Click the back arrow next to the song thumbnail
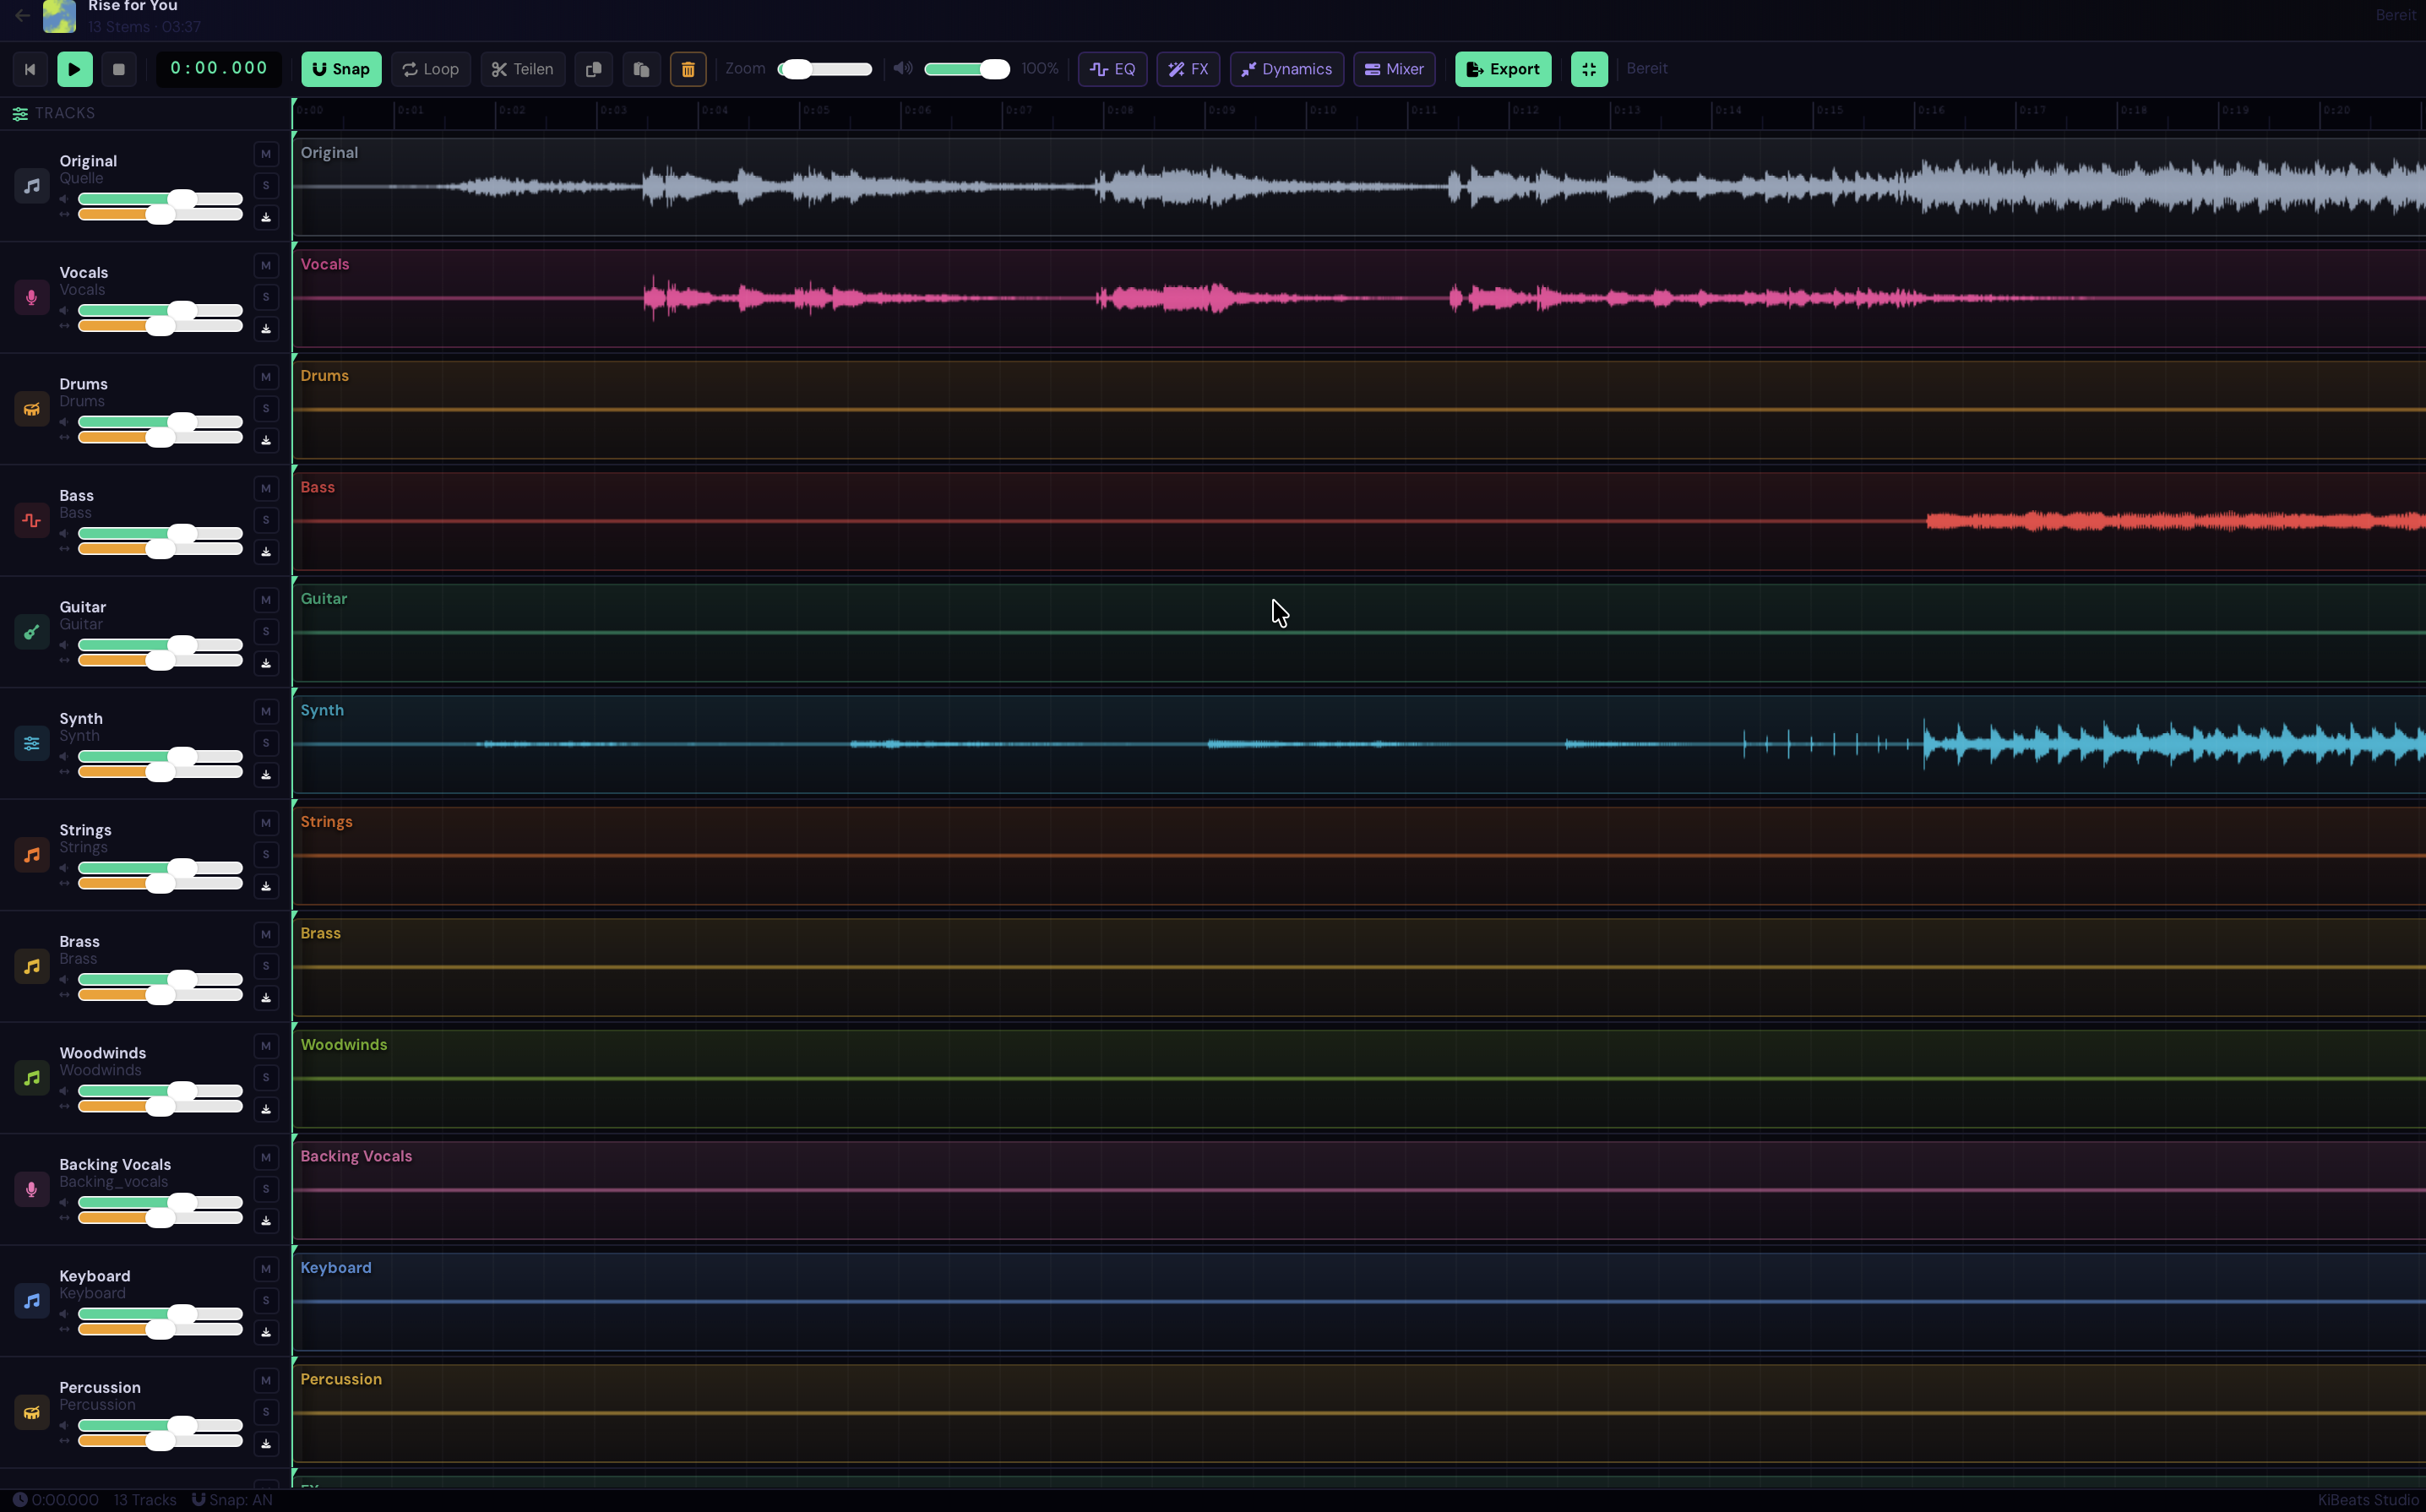This screenshot has width=2426, height=1512. pyautogui.click(x=22, y=15)
